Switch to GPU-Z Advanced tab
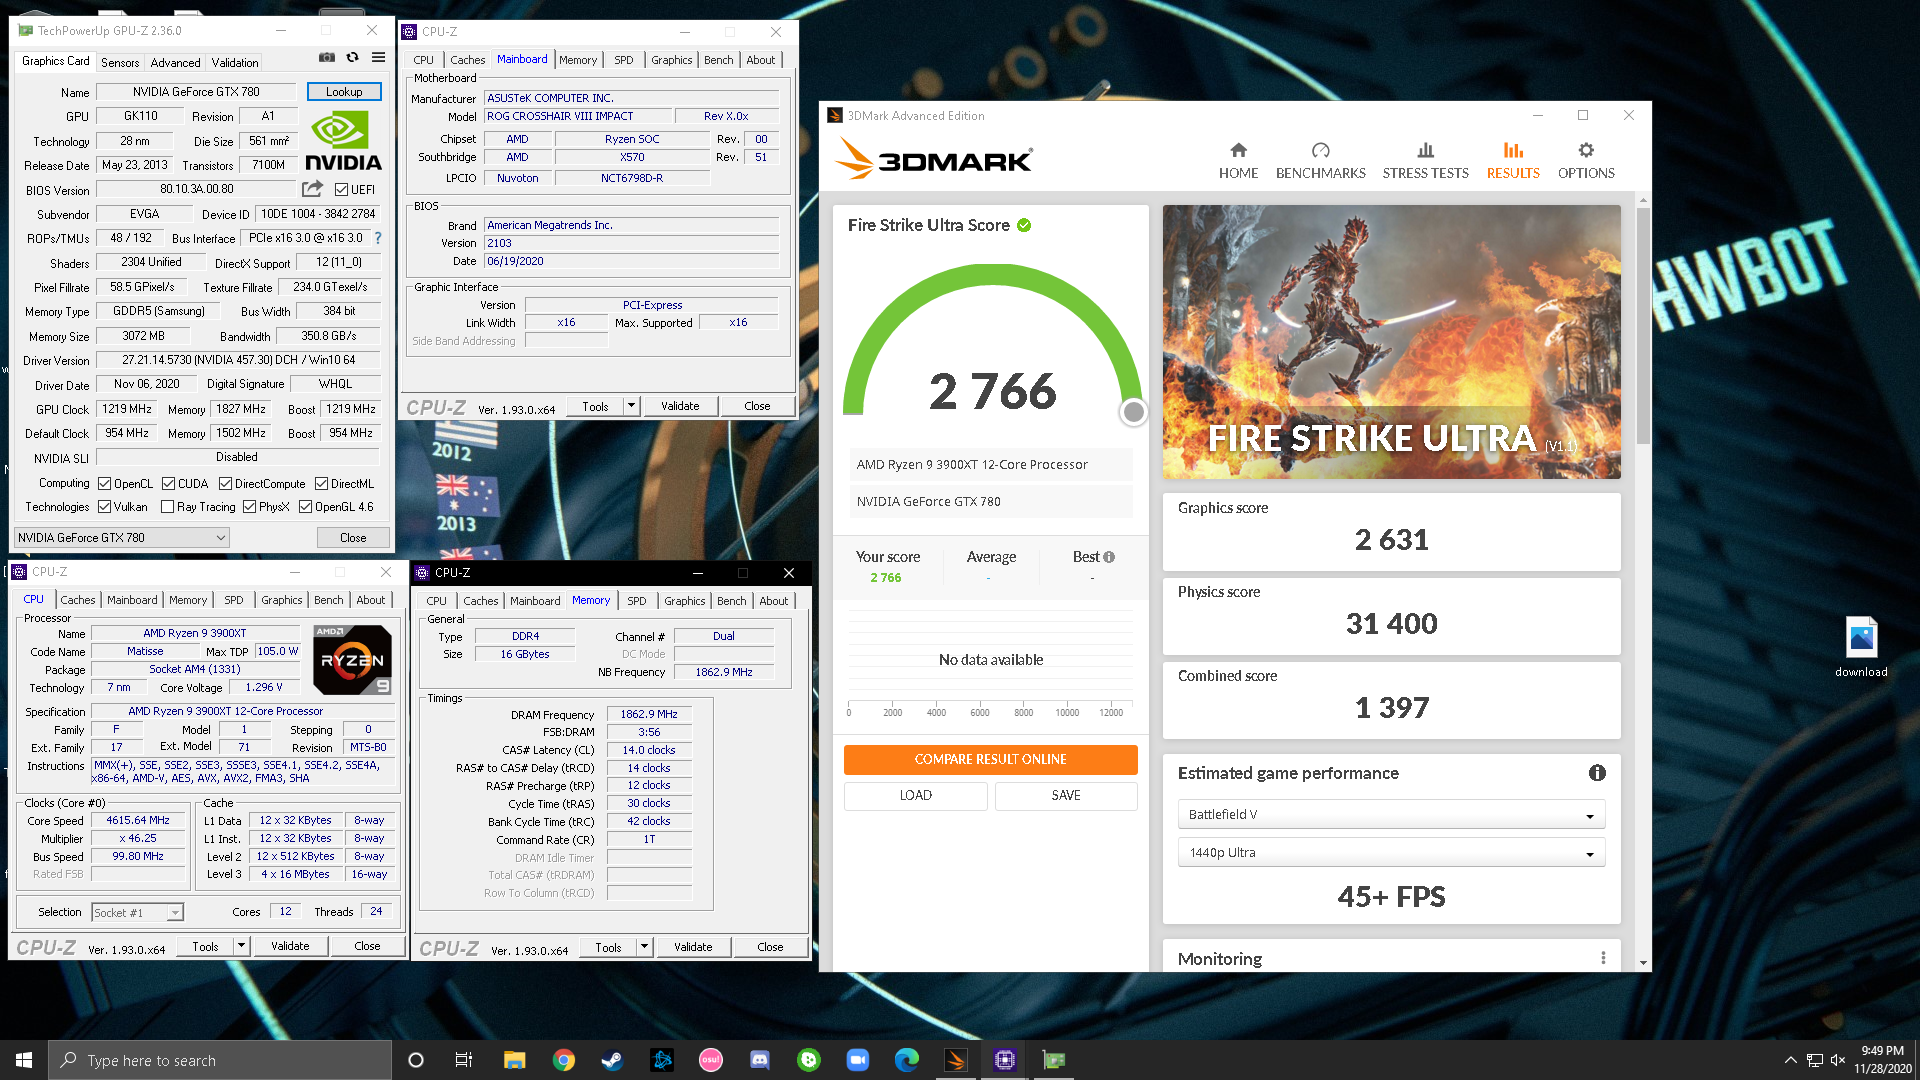 [x=175, y=62]
